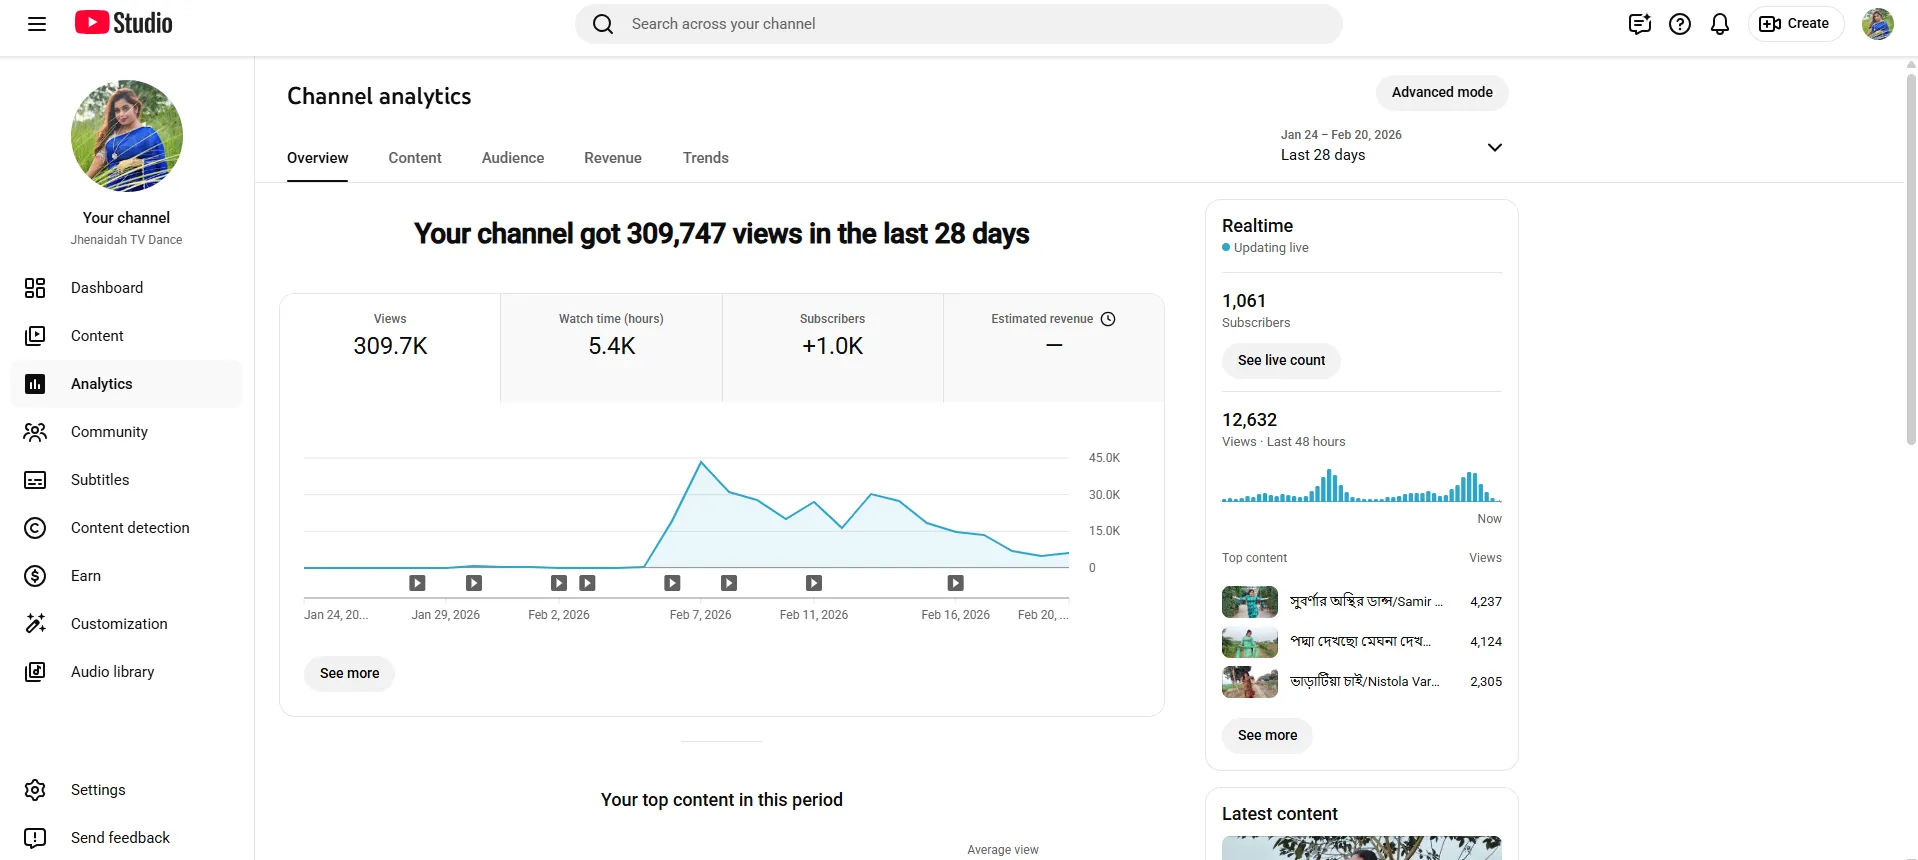This screenshot has height=860, width=1918.
Task: Open the Help question mark icon
Action: coord(1680,24)
